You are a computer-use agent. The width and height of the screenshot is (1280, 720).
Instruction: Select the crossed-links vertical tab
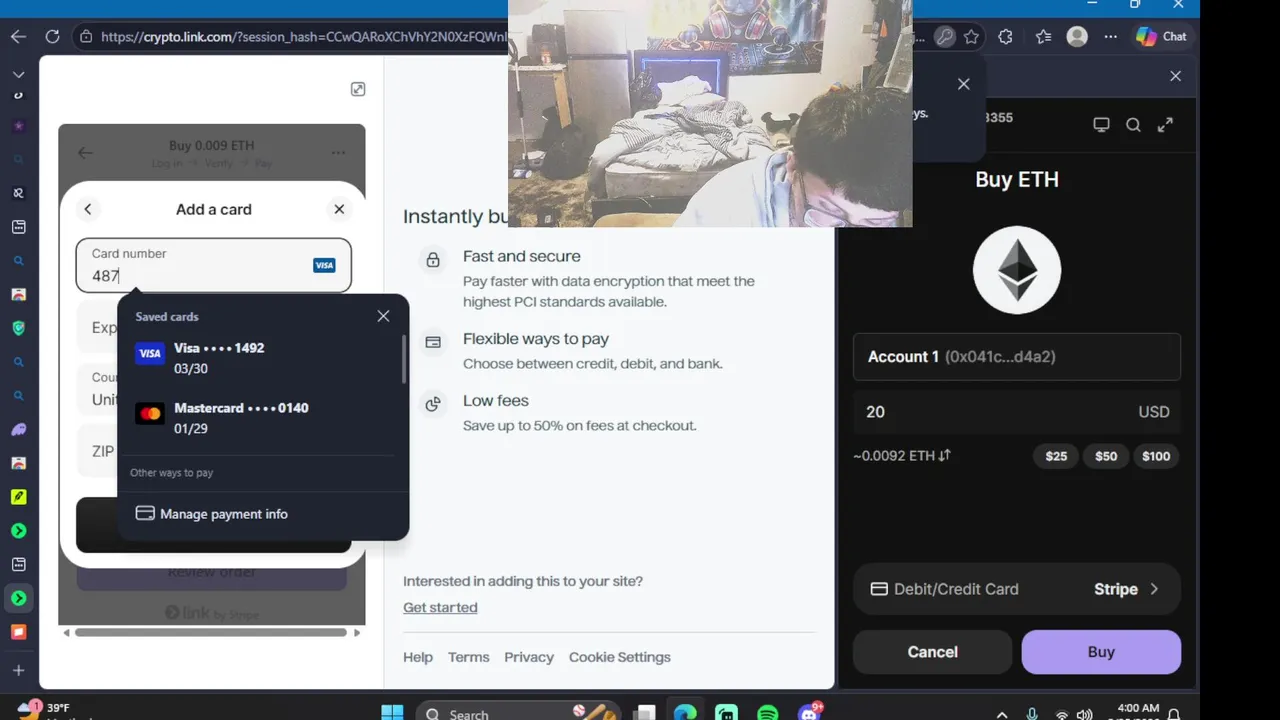click(x=18, y=193)
